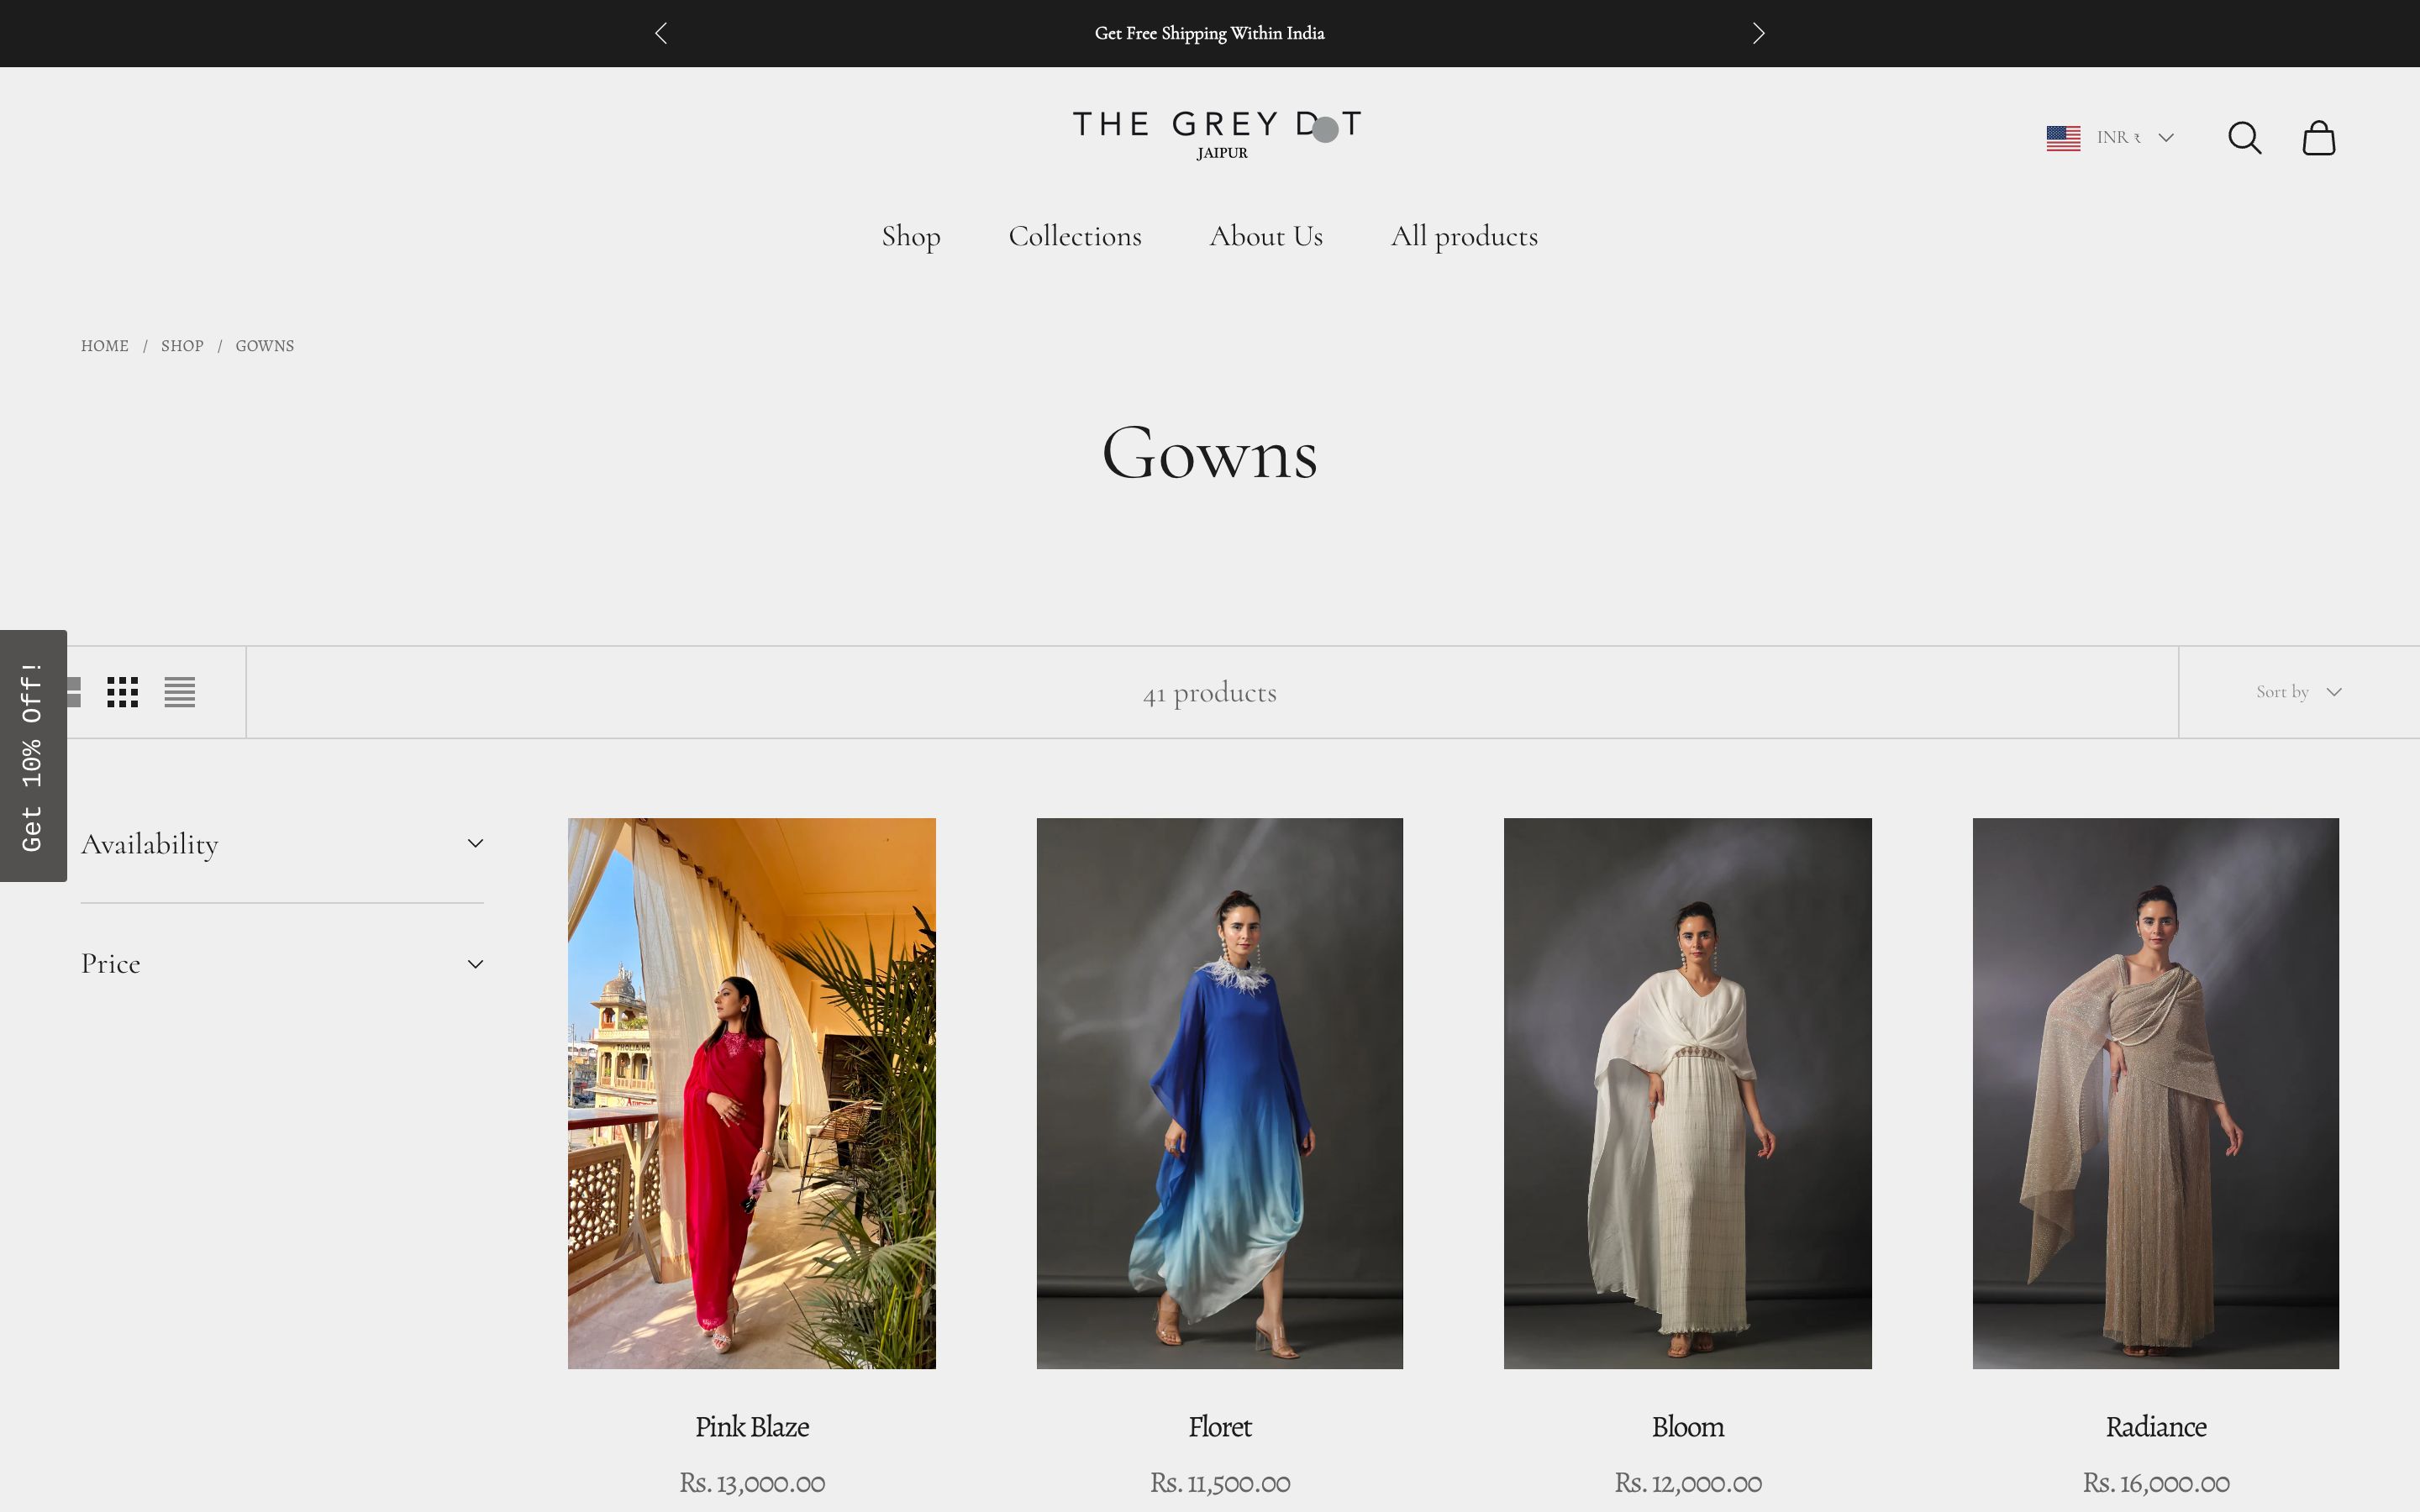Open the shopping bag cart icon
This screenshot has width=2420, height=1512.
2318,138
